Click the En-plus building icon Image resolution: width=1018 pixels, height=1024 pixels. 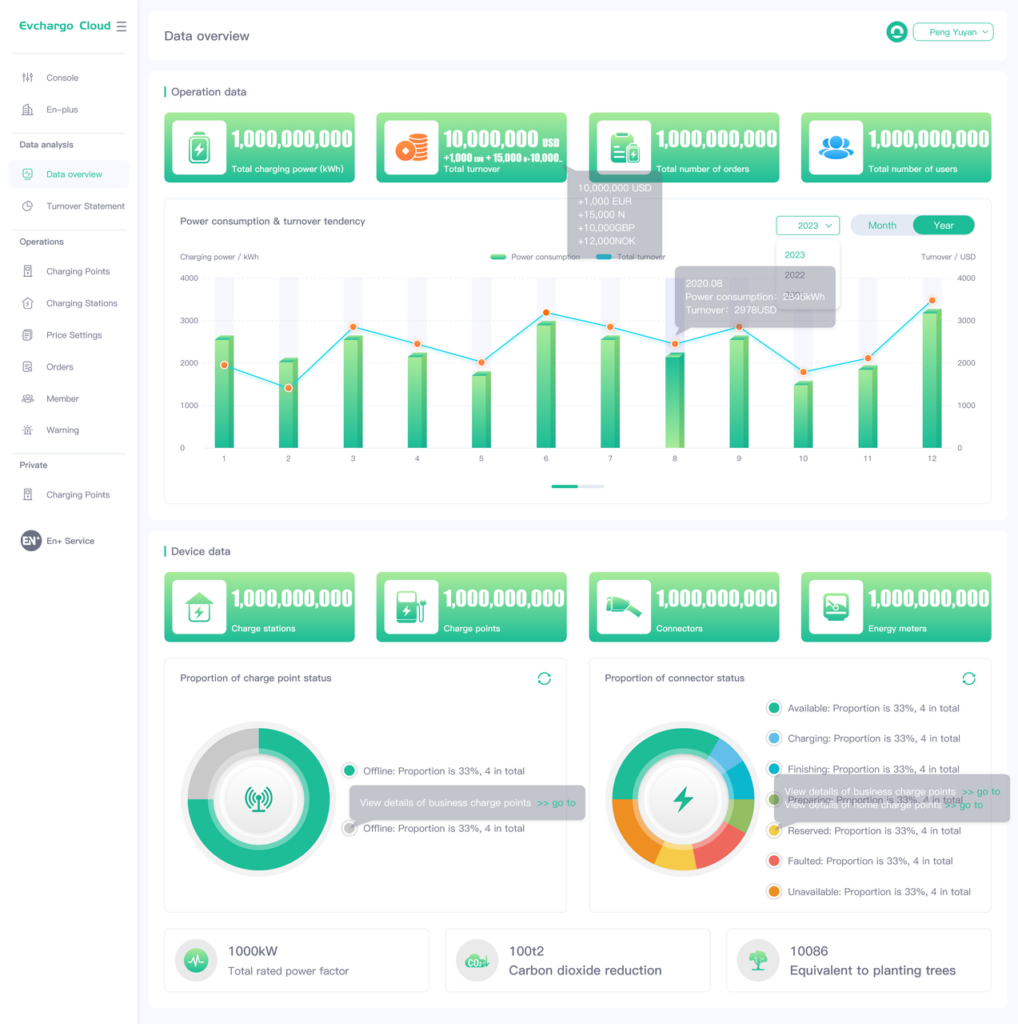click(x=27, y=110)
